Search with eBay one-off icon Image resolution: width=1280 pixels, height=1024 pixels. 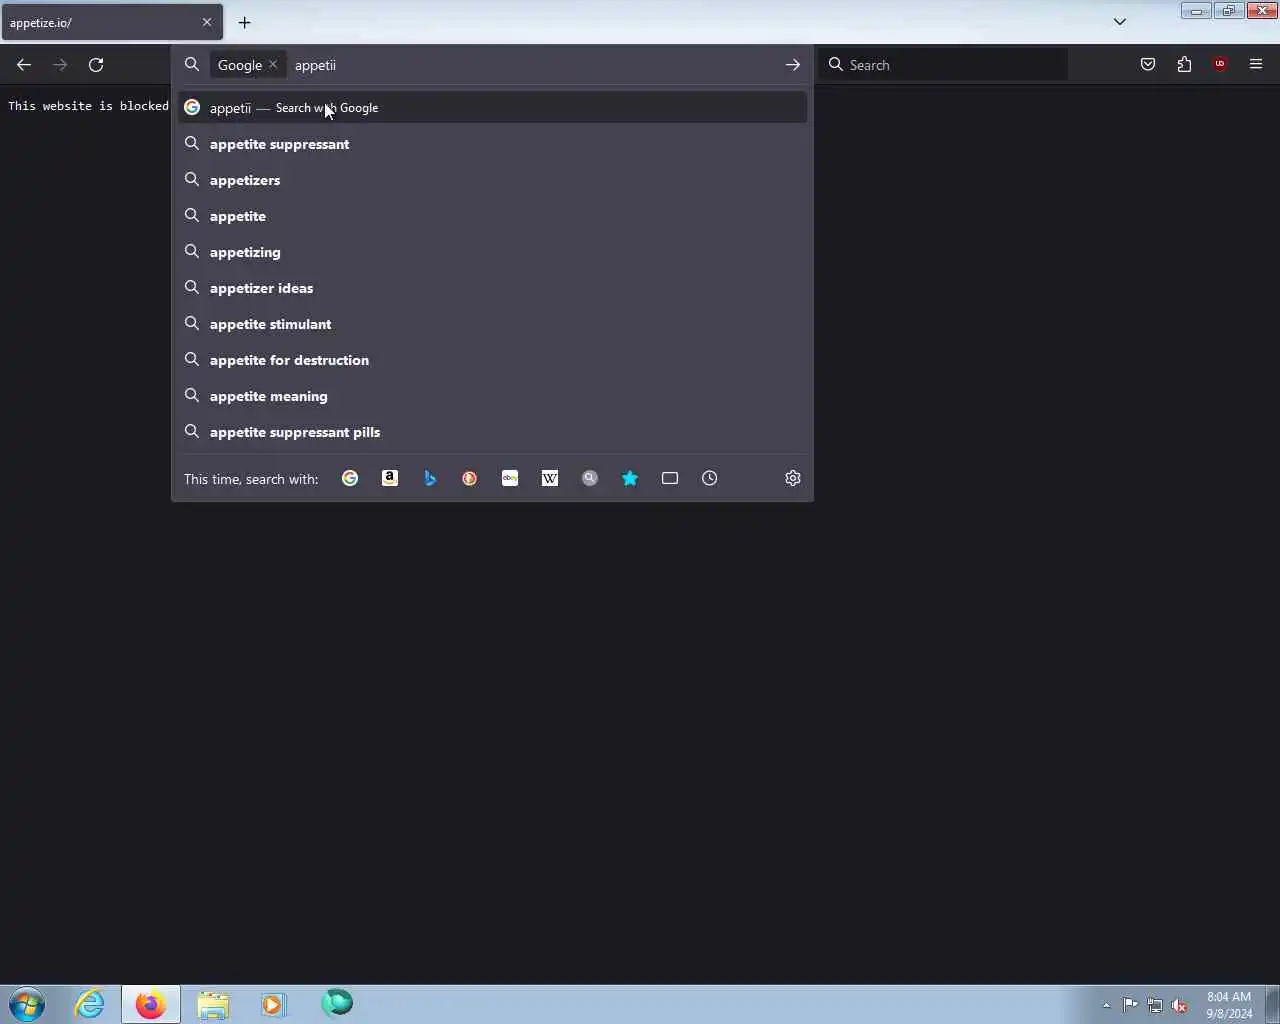pyautogui.click(x=510, y=478)
